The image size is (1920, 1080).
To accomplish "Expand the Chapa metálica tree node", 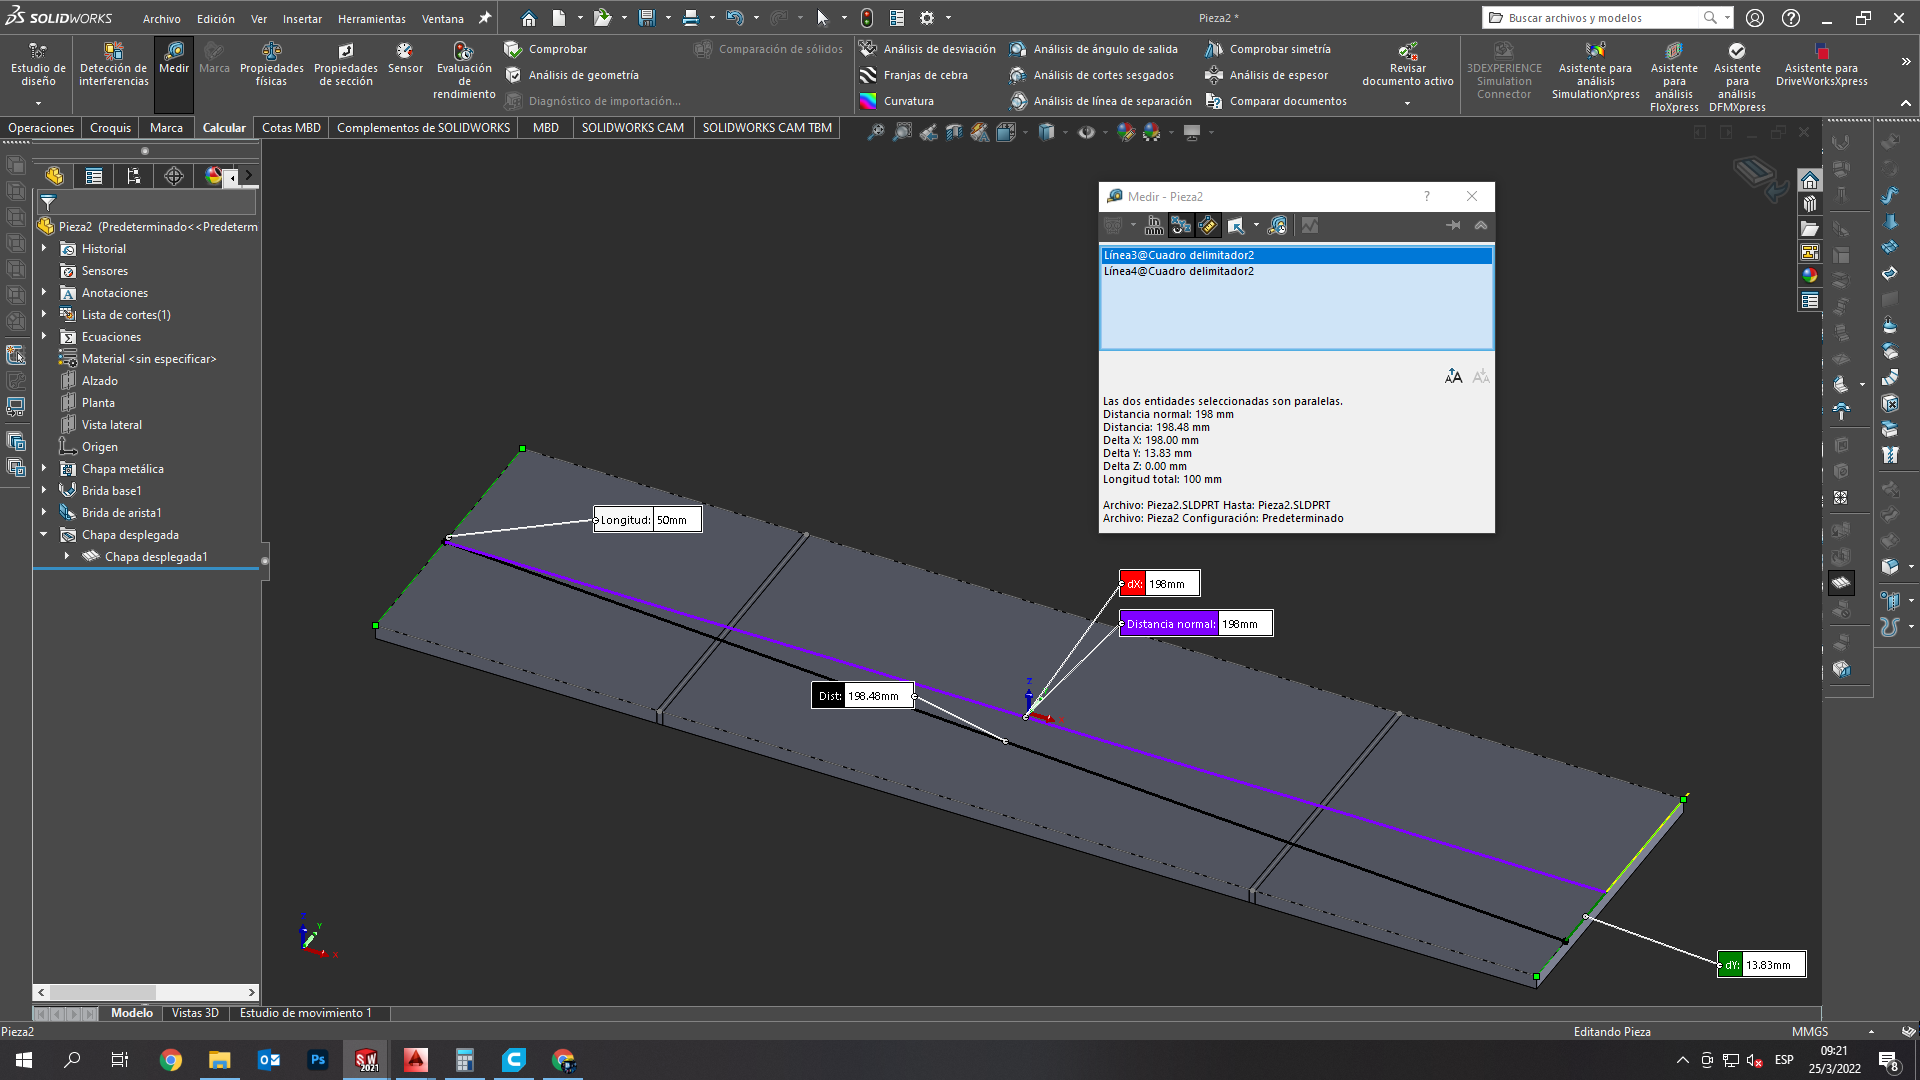I will [44, 468].
